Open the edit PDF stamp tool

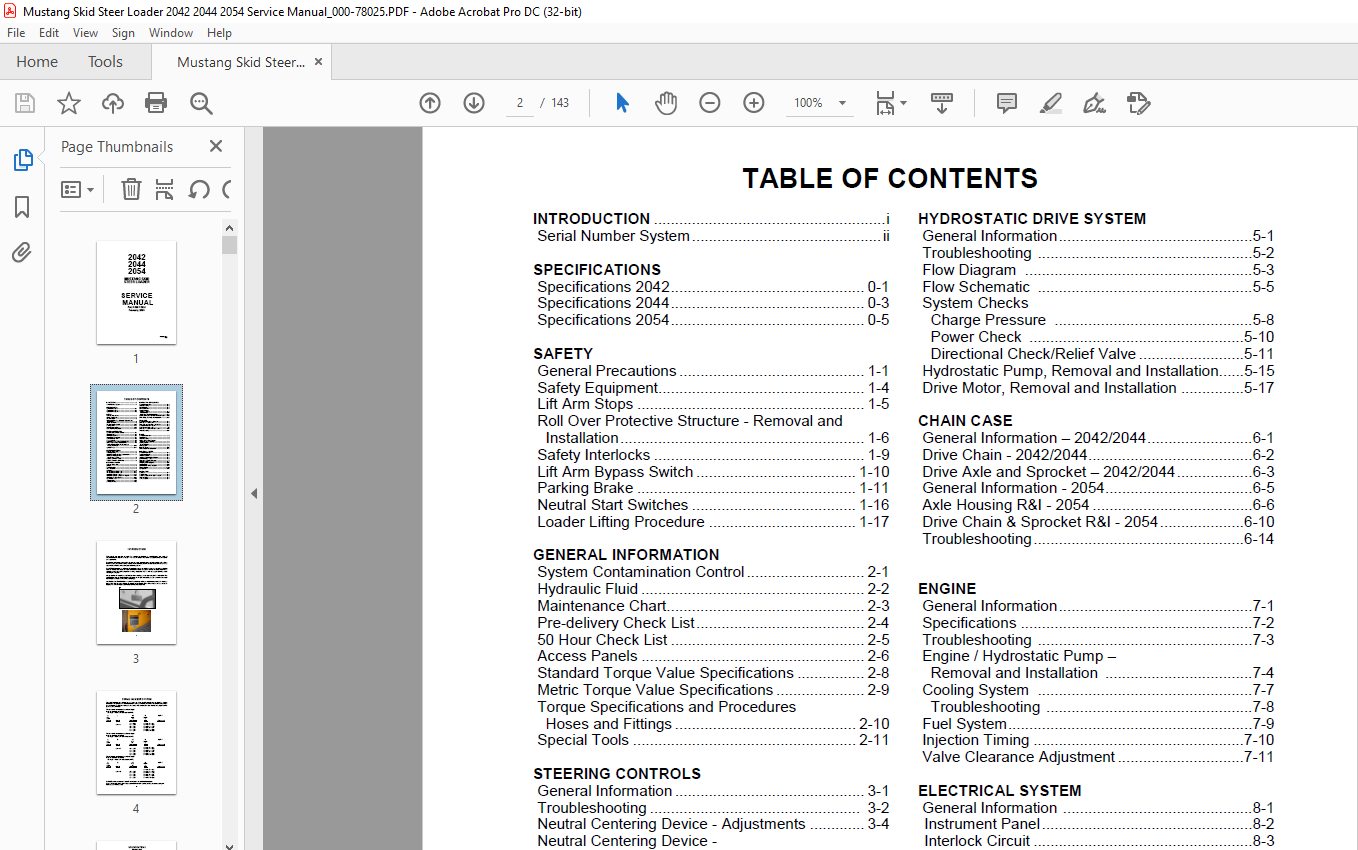(1138, 103)
